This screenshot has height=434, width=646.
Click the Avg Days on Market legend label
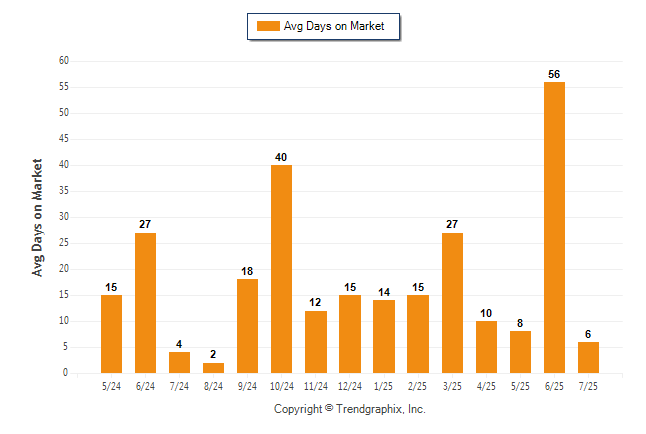334,26
